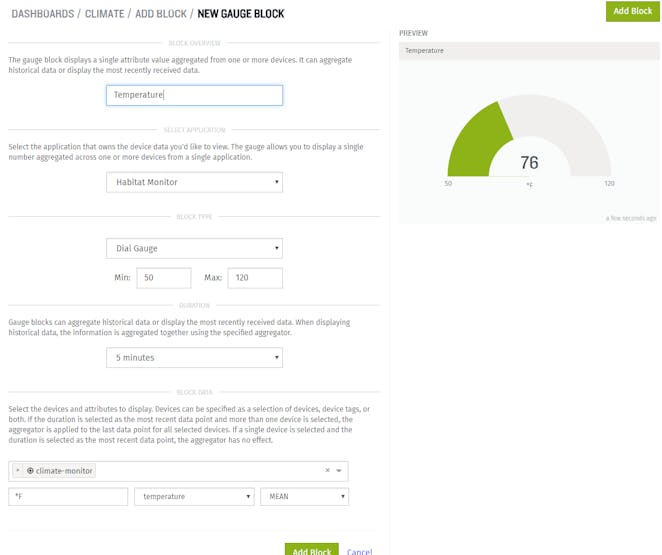Open the MEAN aggregator dropdown
662x555 pixels.
pyautogui.click(x=304, y=497)
